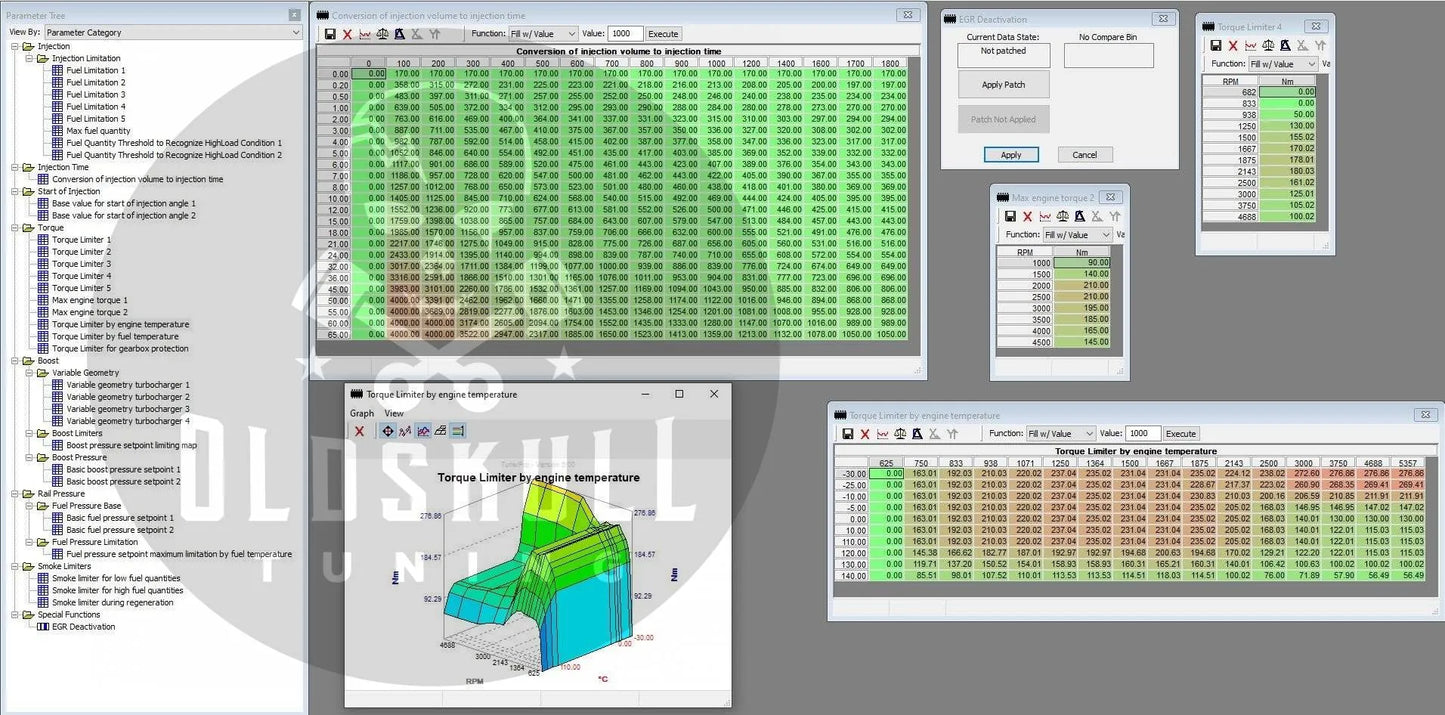The image size is (1445, 715).
Task: Click save icon in Torque Limiter by engine temperature table
Action: (848, 434)
